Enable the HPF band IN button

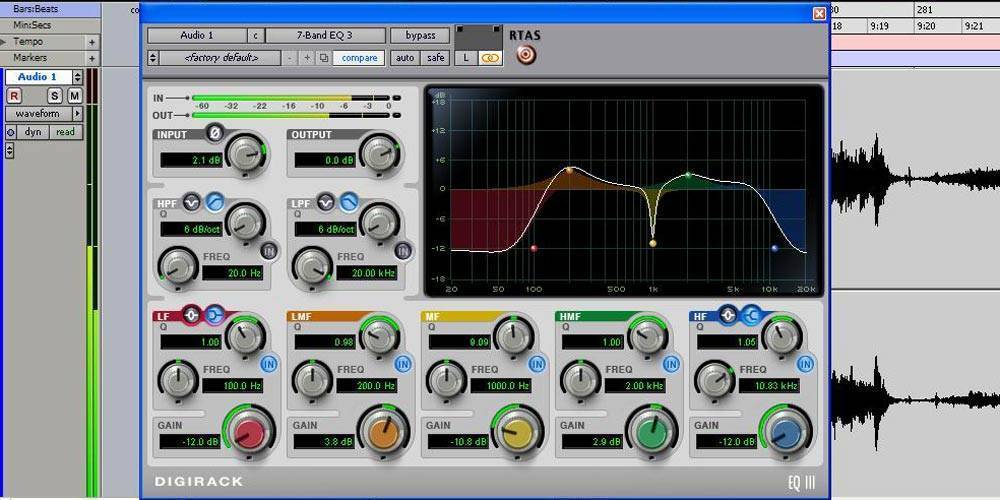coord(270,251)
